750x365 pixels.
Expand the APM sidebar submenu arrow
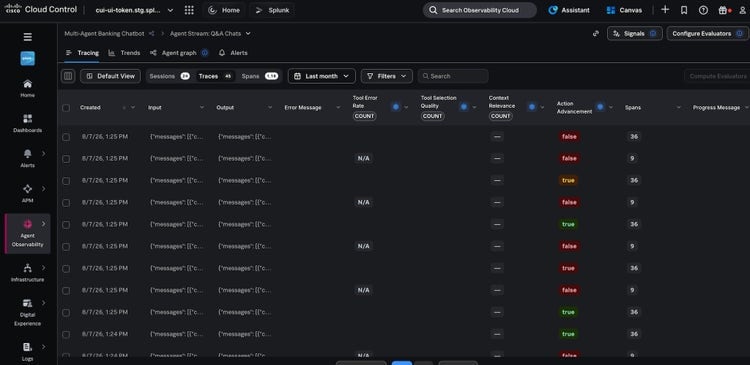pos(44,188)
